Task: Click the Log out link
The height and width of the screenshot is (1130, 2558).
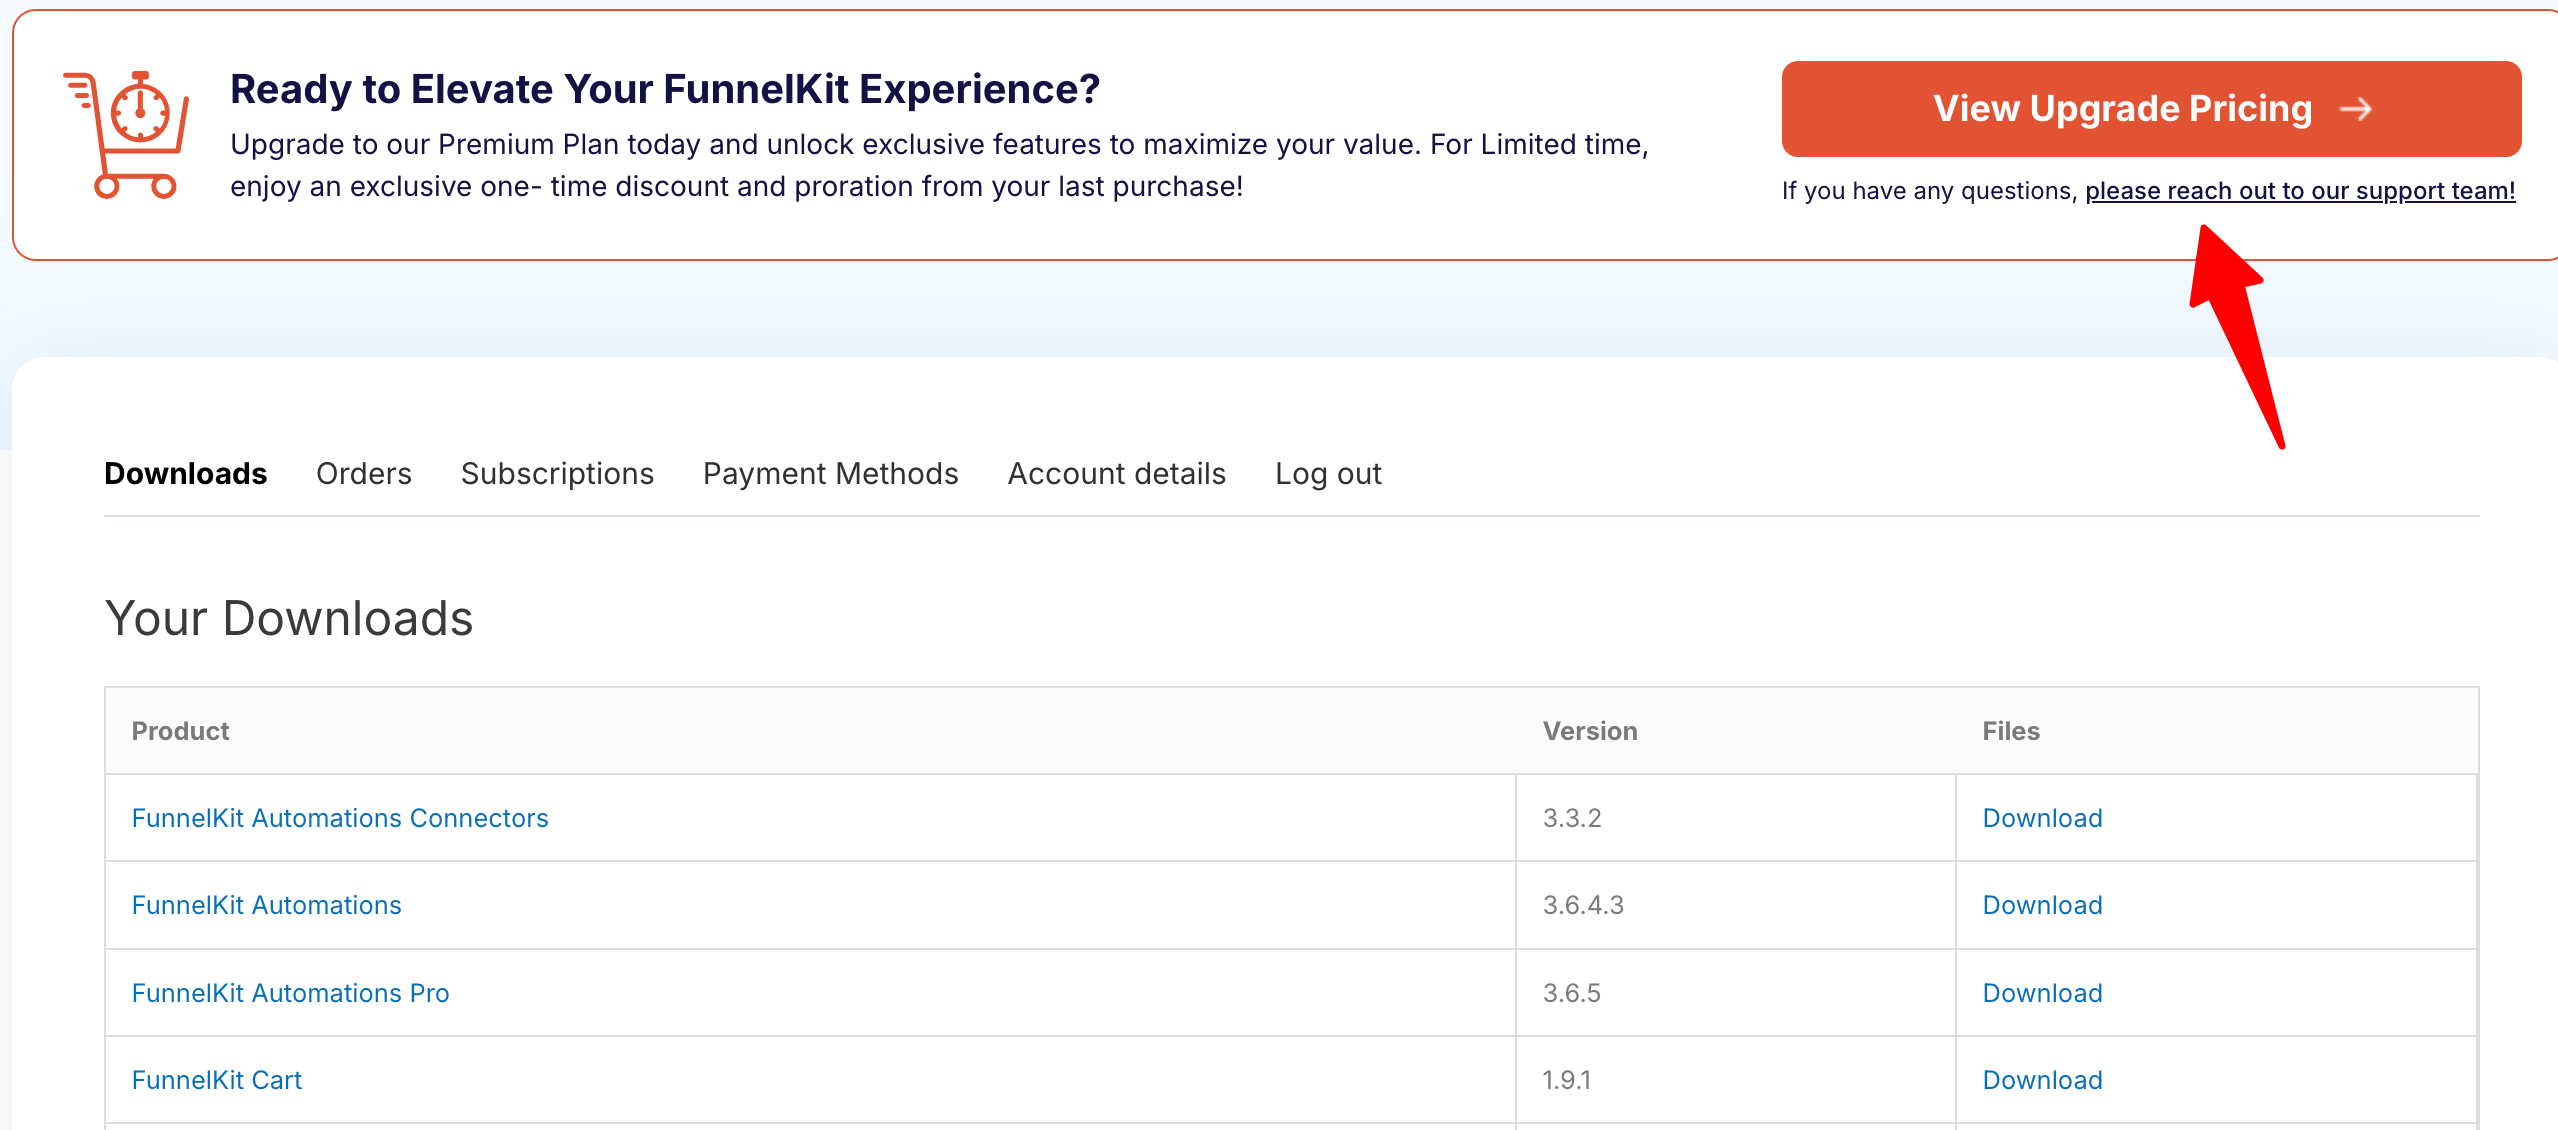Action: click(1327, 474)
